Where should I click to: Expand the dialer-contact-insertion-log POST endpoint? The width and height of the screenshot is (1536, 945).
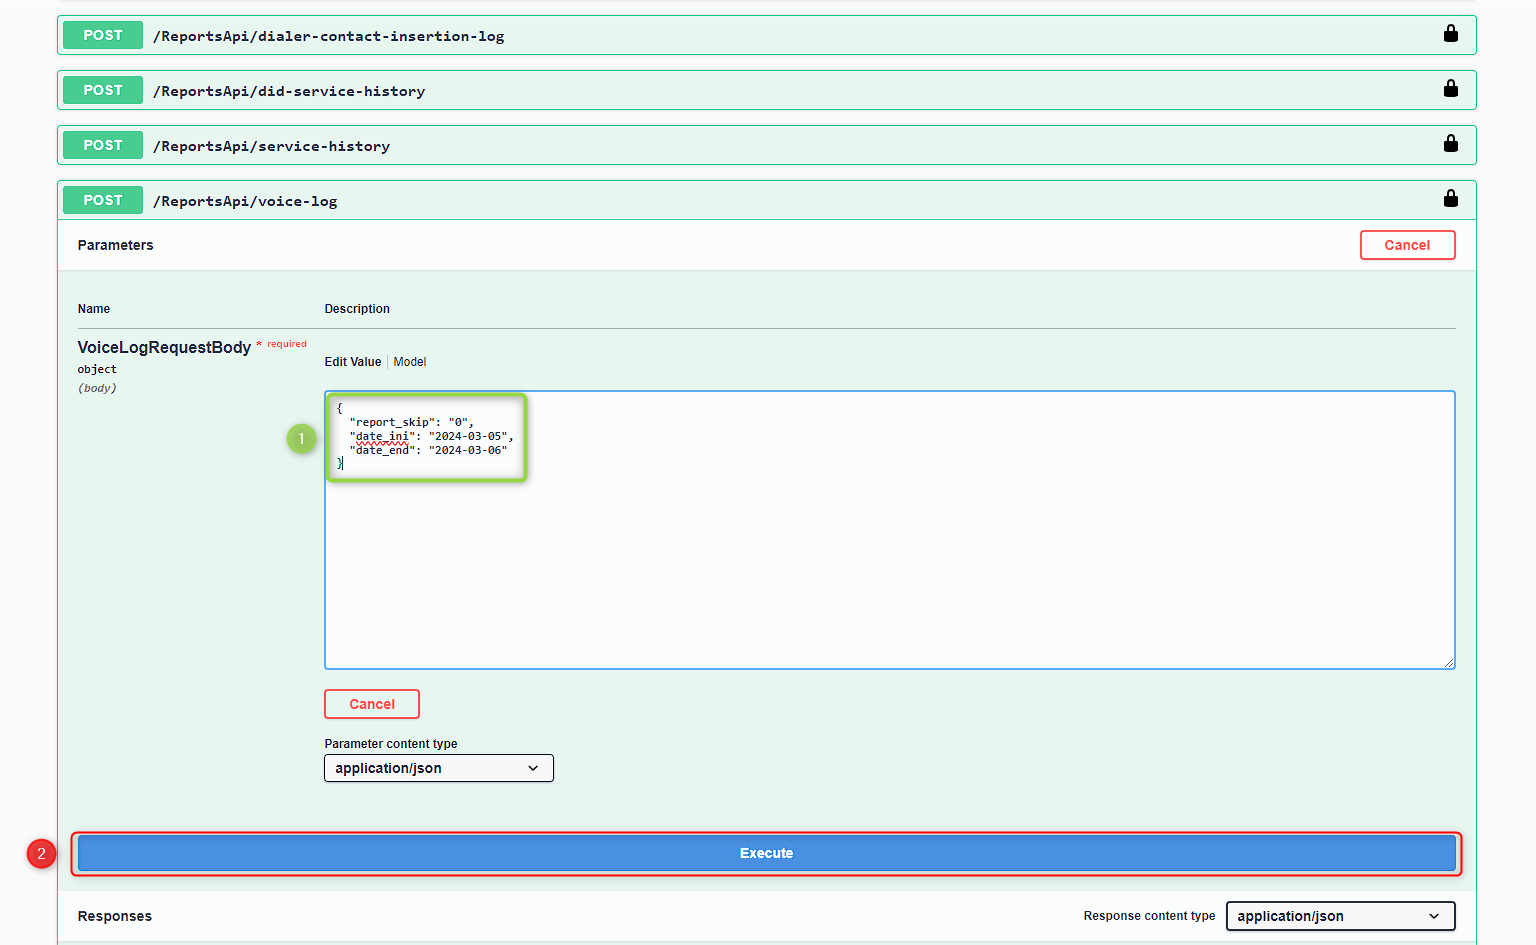click(x=767, y=35)
